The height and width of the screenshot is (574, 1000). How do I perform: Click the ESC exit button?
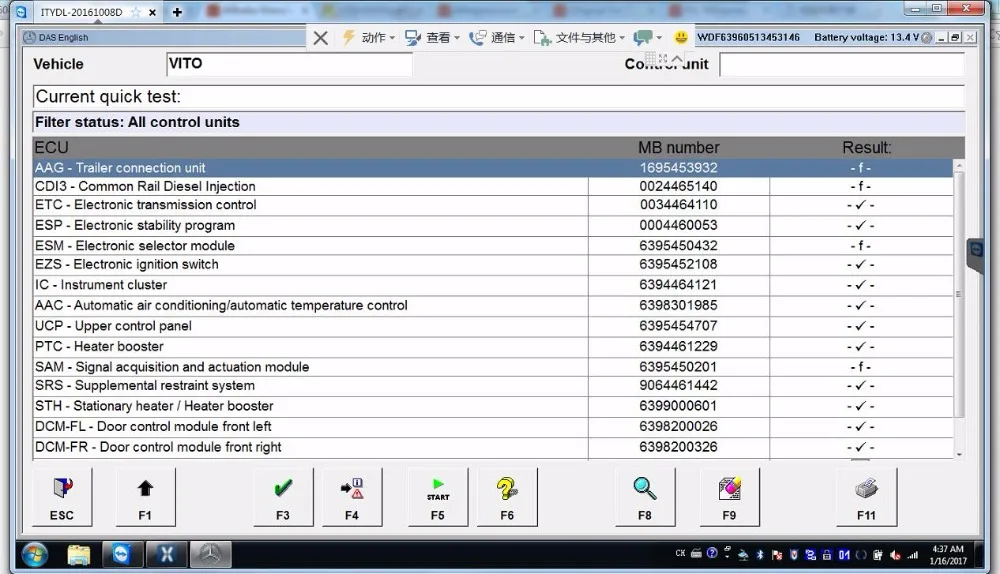point(62,497)
